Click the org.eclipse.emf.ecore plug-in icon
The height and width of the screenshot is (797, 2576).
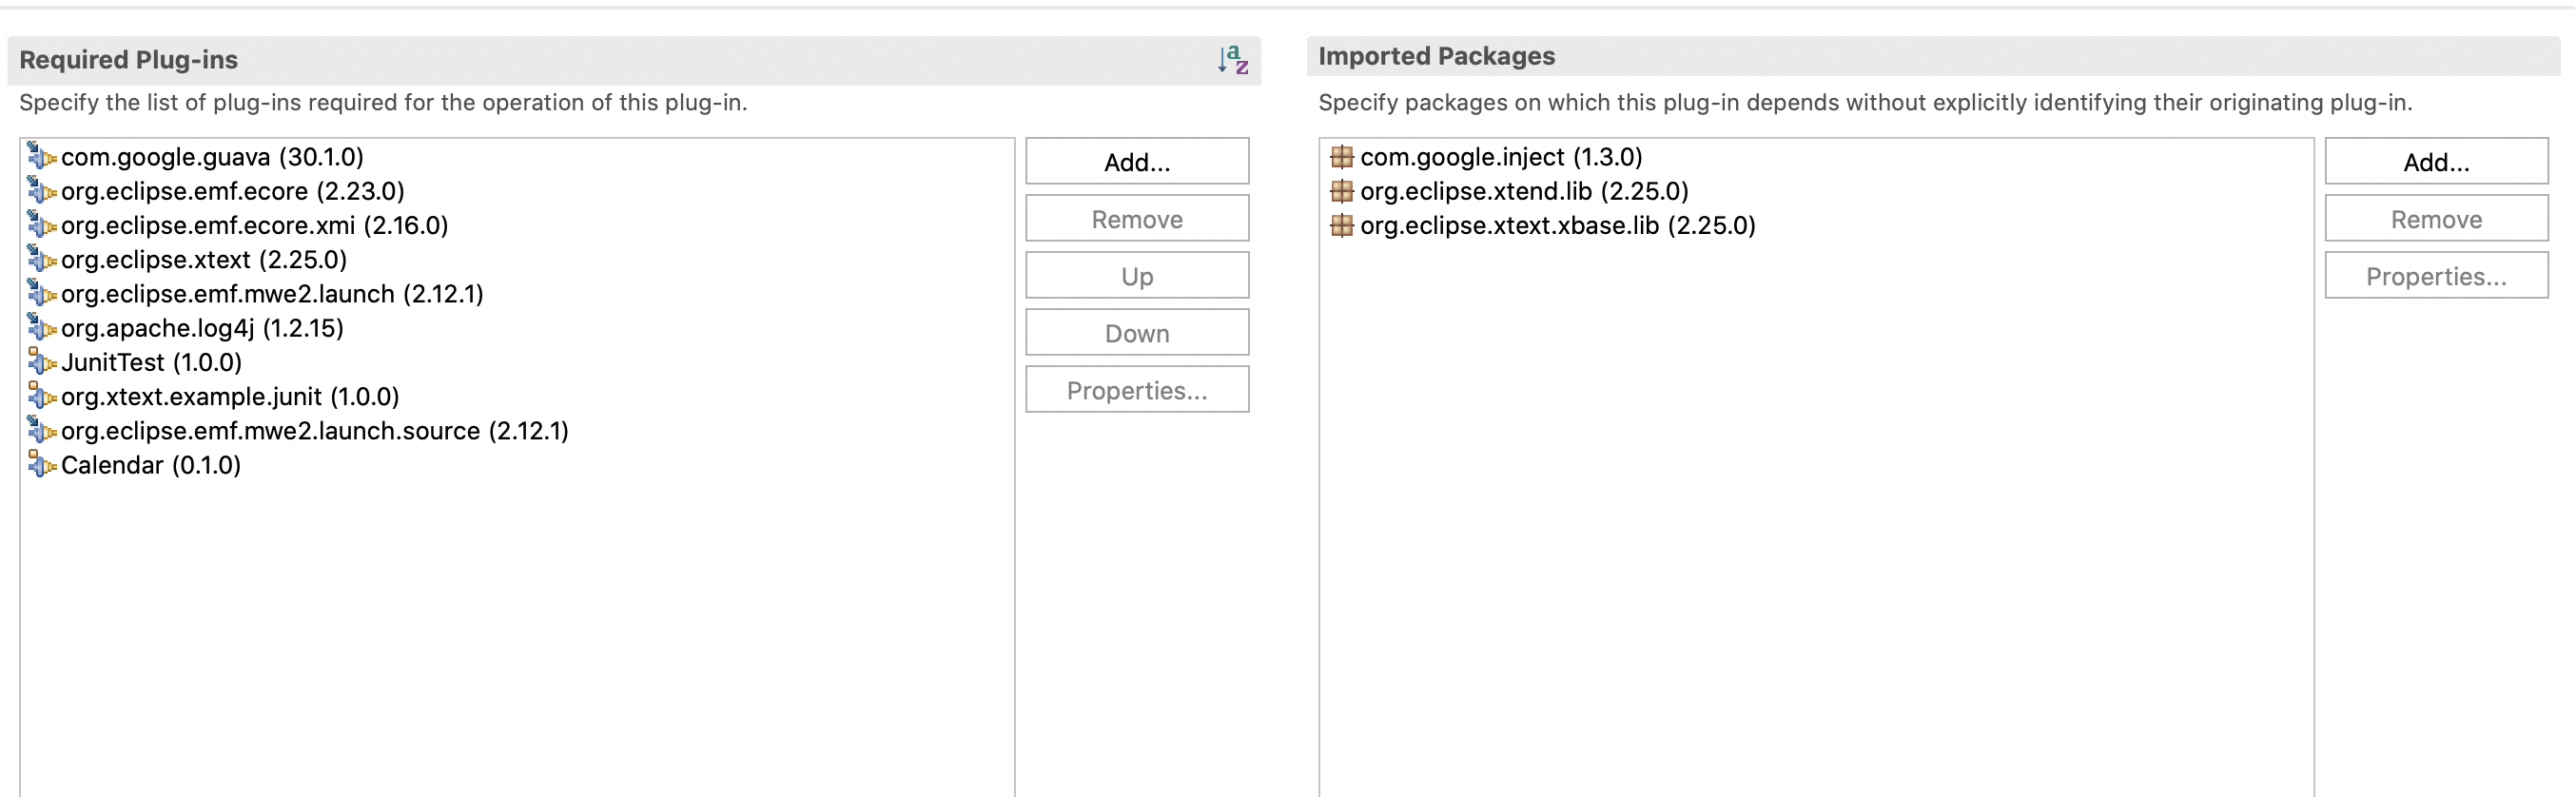pos(41,190)
